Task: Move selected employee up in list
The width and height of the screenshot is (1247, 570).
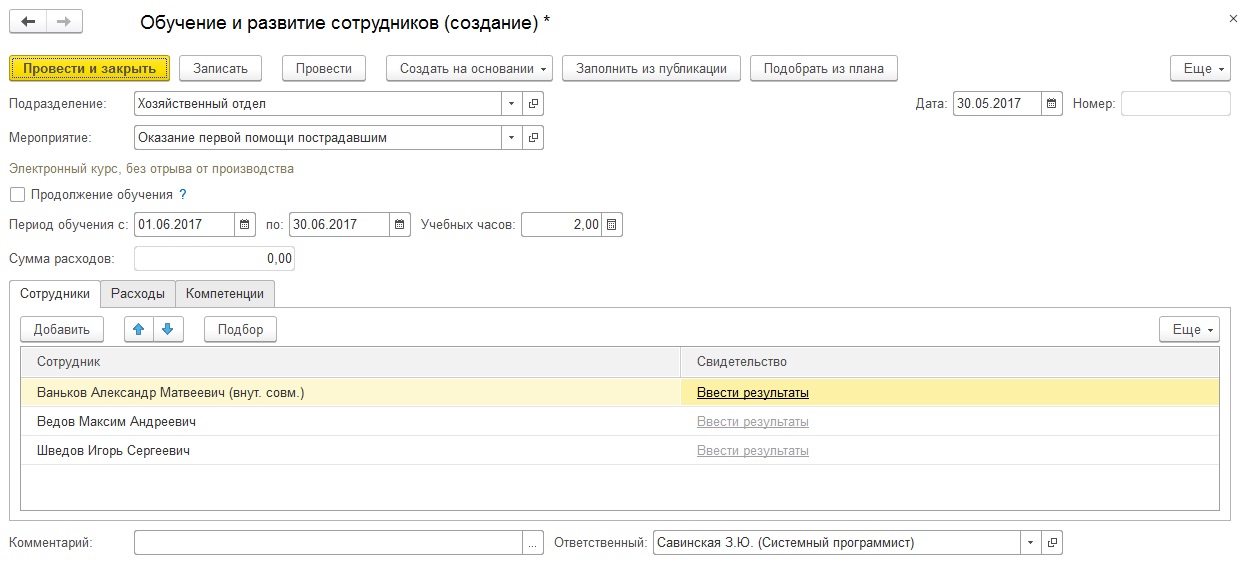Action: point(139,329)
